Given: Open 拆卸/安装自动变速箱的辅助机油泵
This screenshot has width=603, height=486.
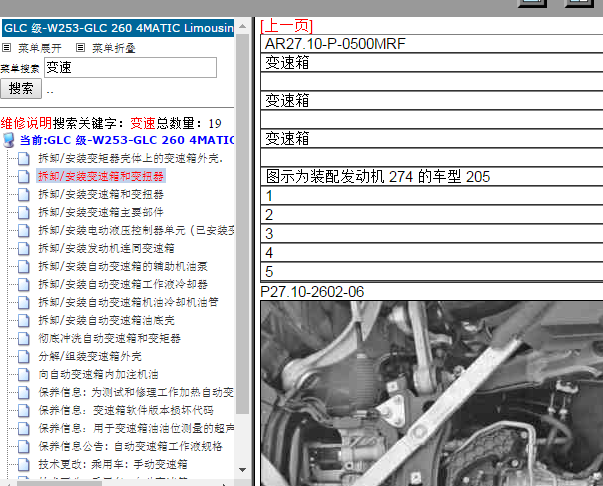Looking at the screenshot, I should point(123,266).
